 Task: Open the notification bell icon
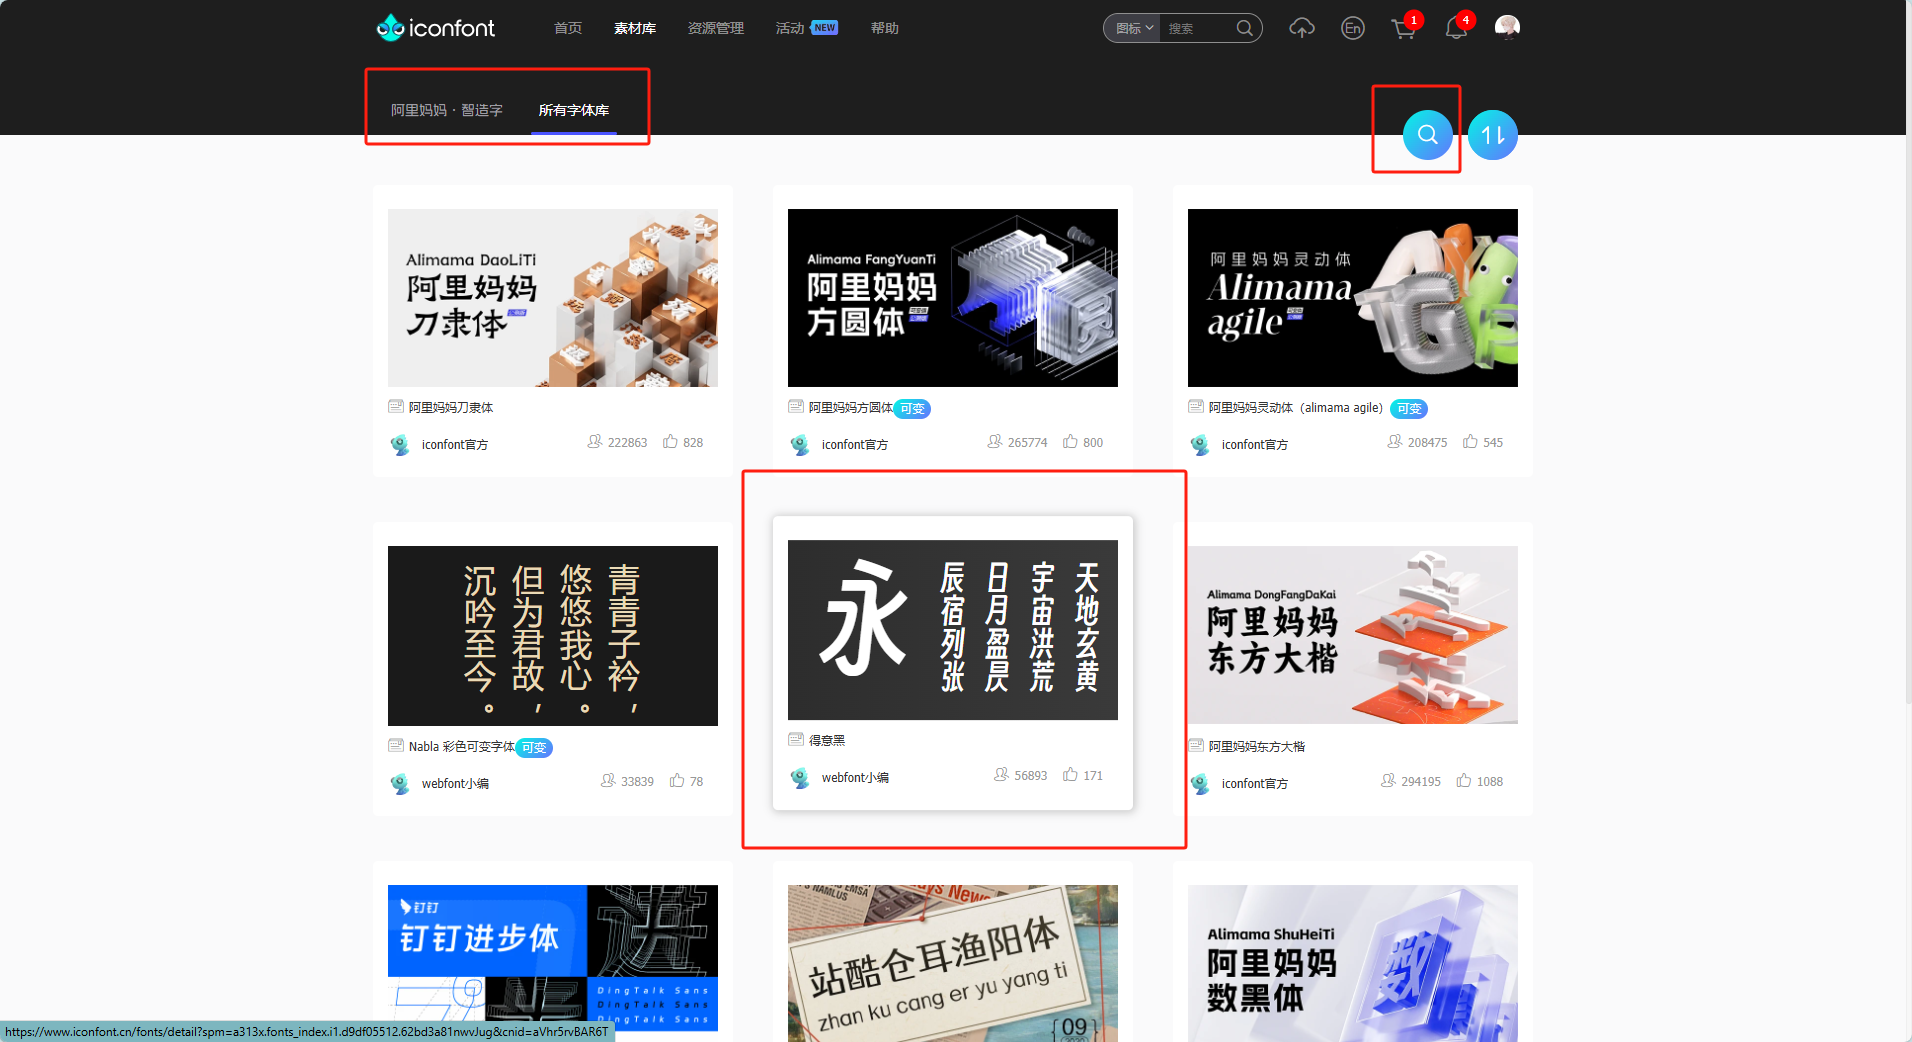click(x=1456, y=28)
